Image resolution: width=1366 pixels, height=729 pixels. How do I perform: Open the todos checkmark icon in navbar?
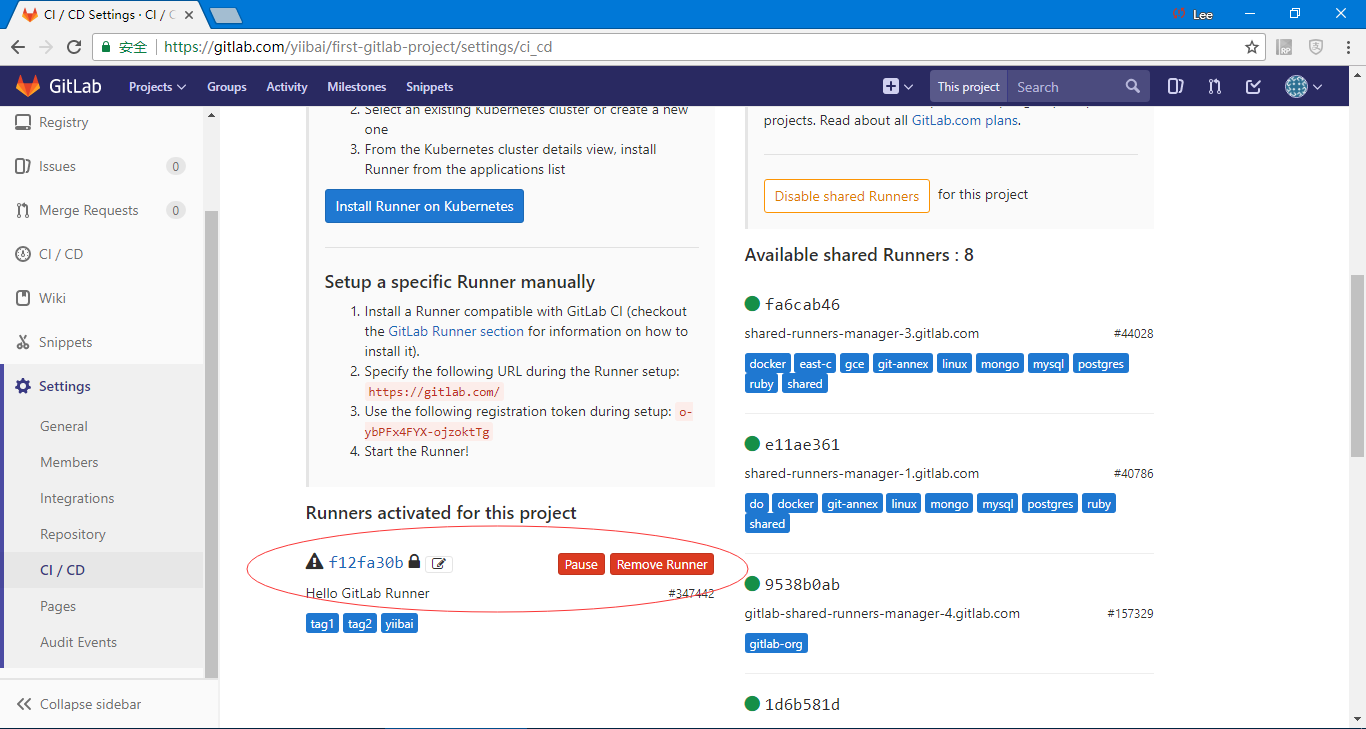[1253, 87]
